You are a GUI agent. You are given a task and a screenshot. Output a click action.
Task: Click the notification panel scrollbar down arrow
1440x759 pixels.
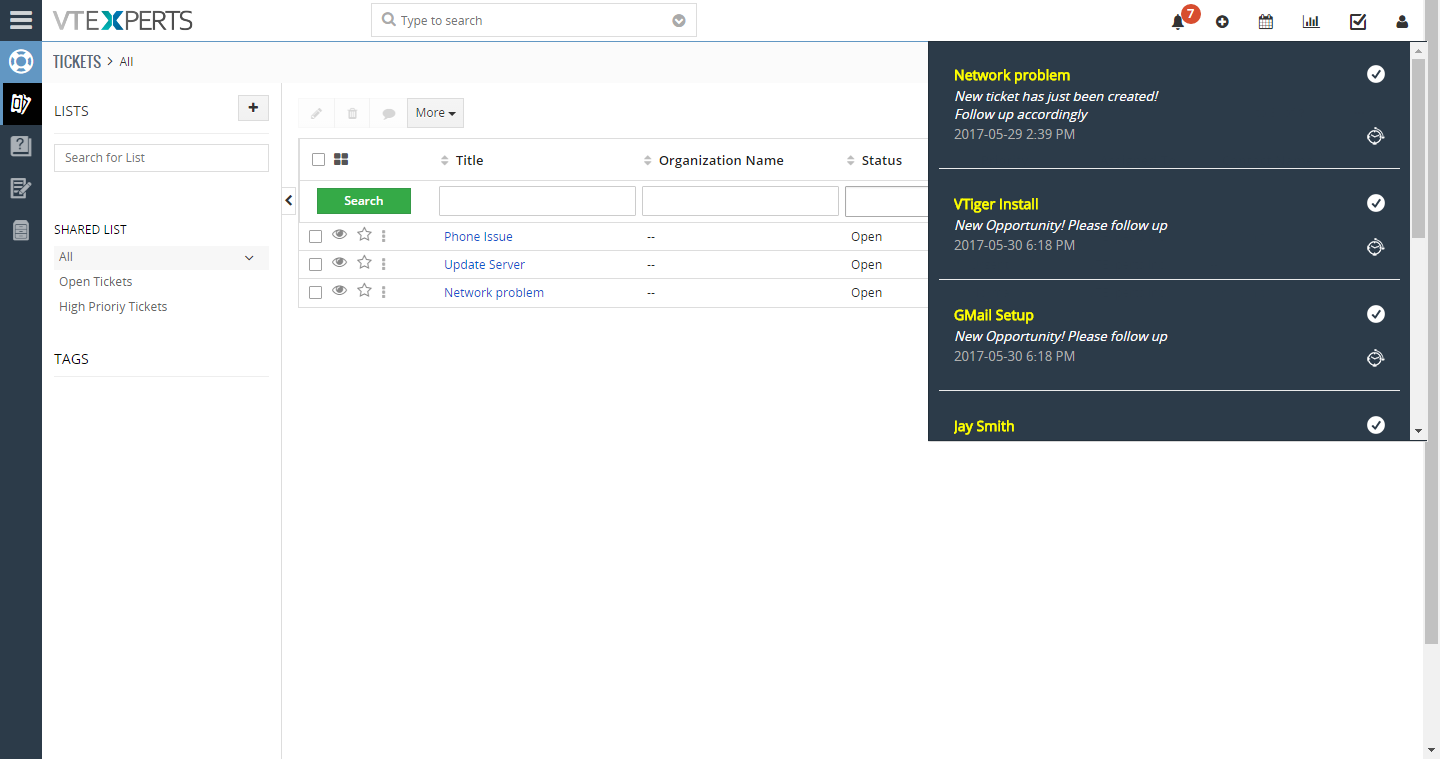click(1418, 431)
